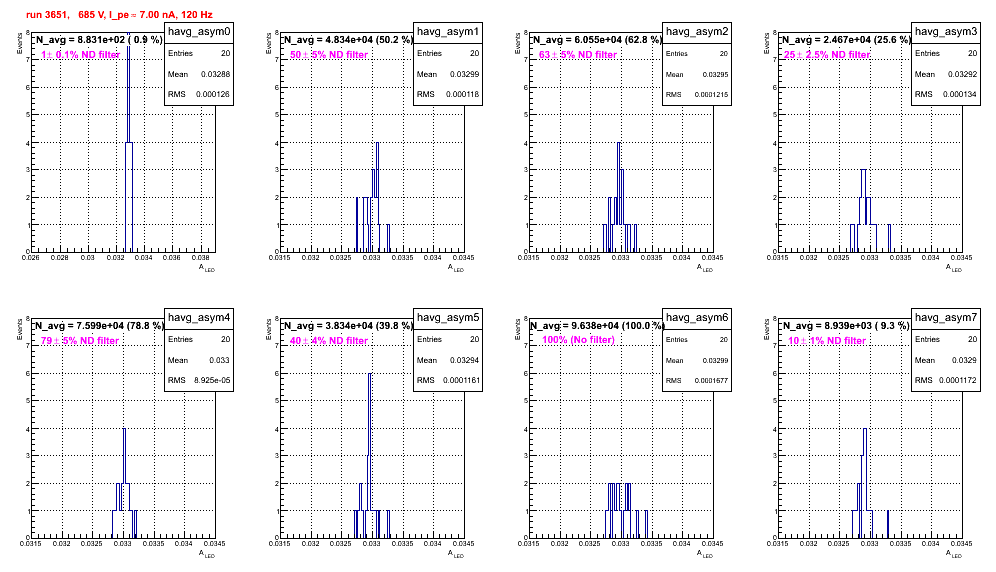Click the 40± 4% ND filter annotation
996x572 pixels.
(x=329, y=341)
